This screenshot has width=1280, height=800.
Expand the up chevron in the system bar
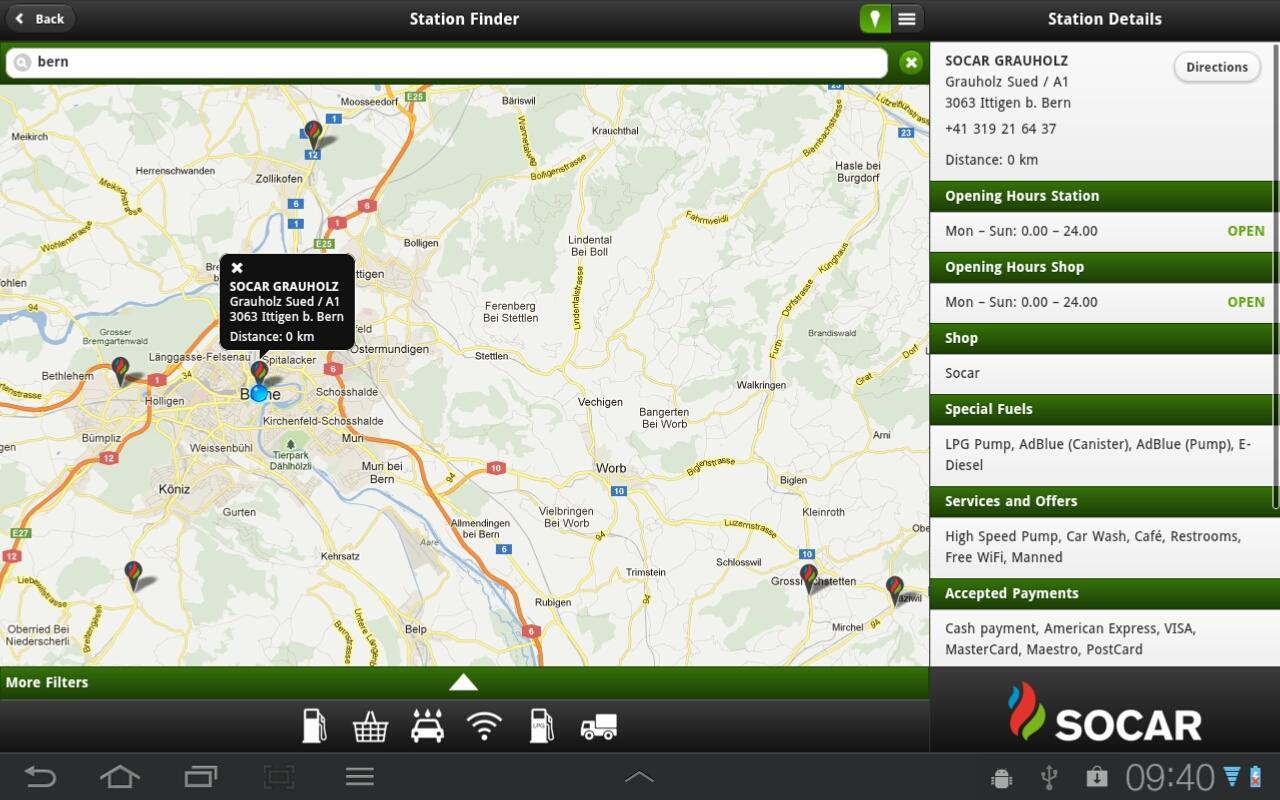point(639,777)
